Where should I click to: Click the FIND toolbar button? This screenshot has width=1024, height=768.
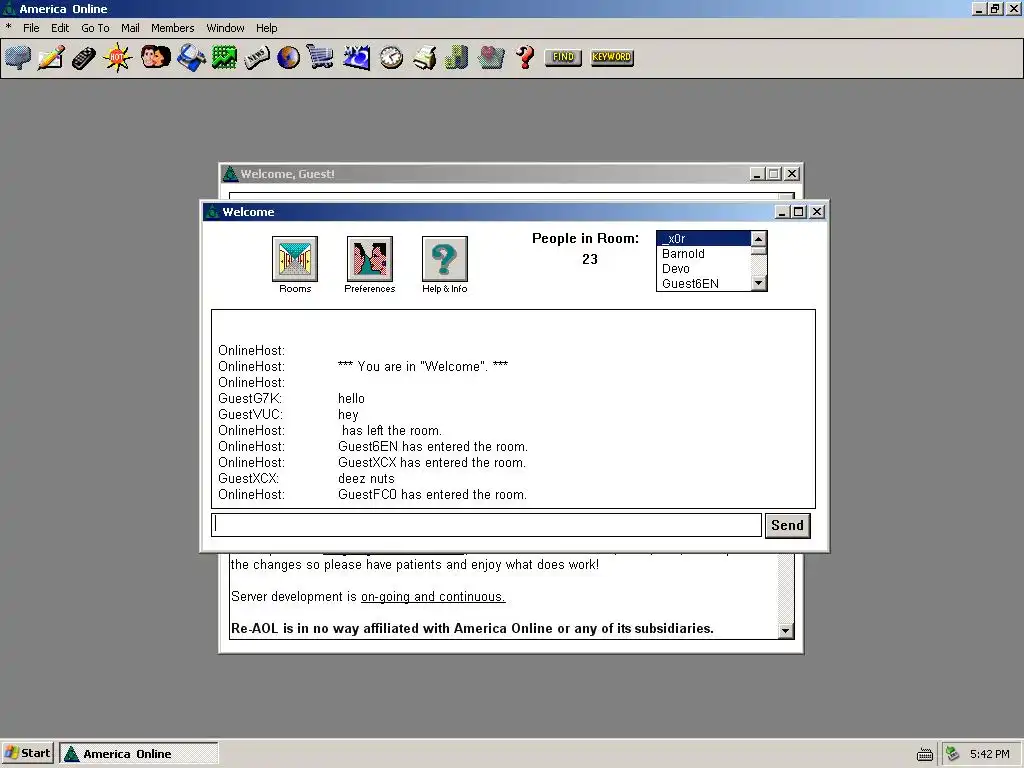pos(563,57)
